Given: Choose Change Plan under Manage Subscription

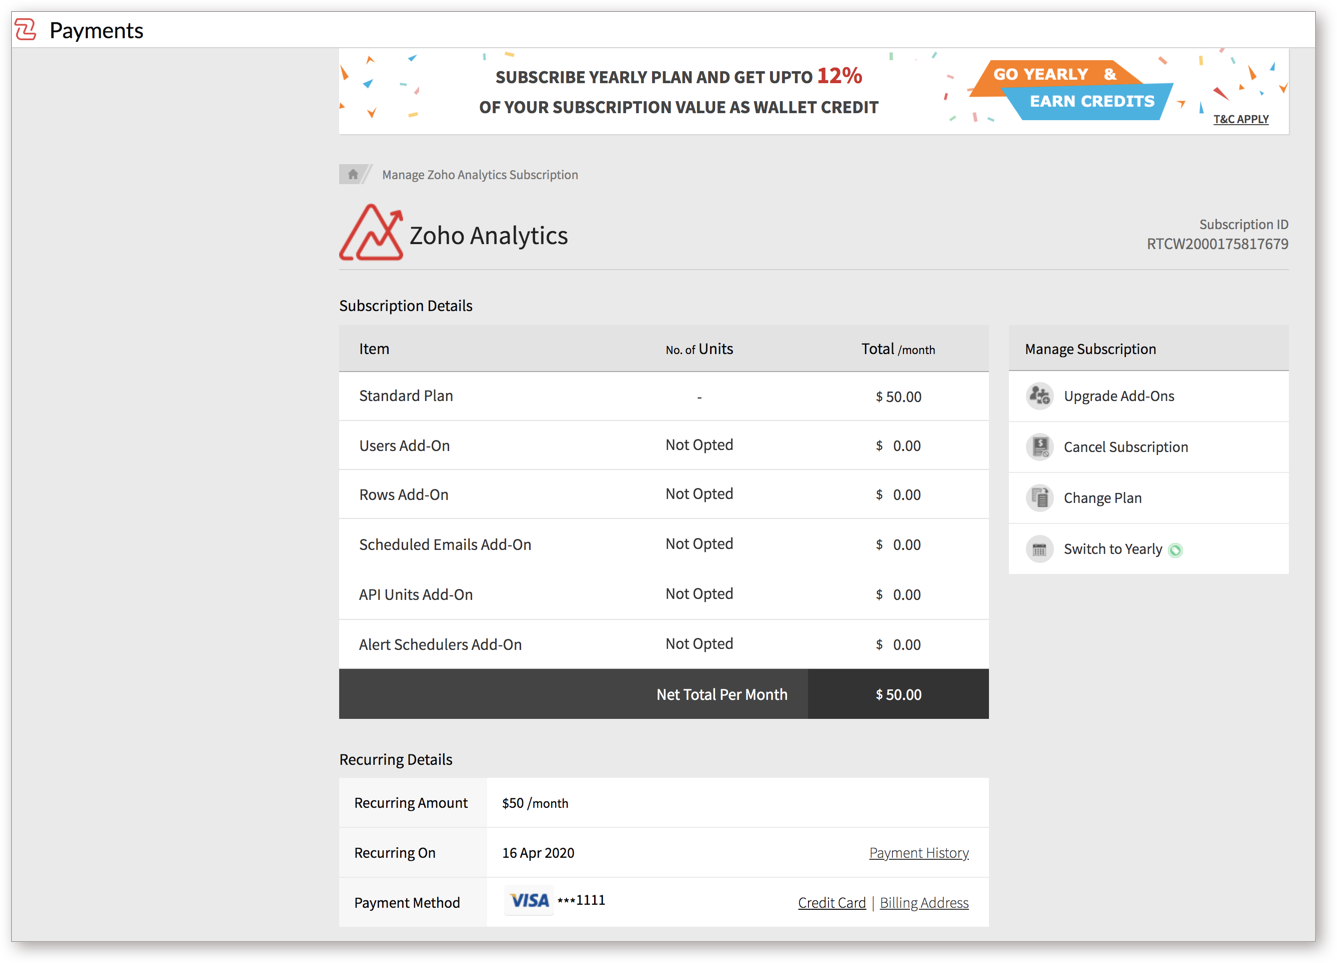Looking at the screenshot, I should coord(1103,497).
